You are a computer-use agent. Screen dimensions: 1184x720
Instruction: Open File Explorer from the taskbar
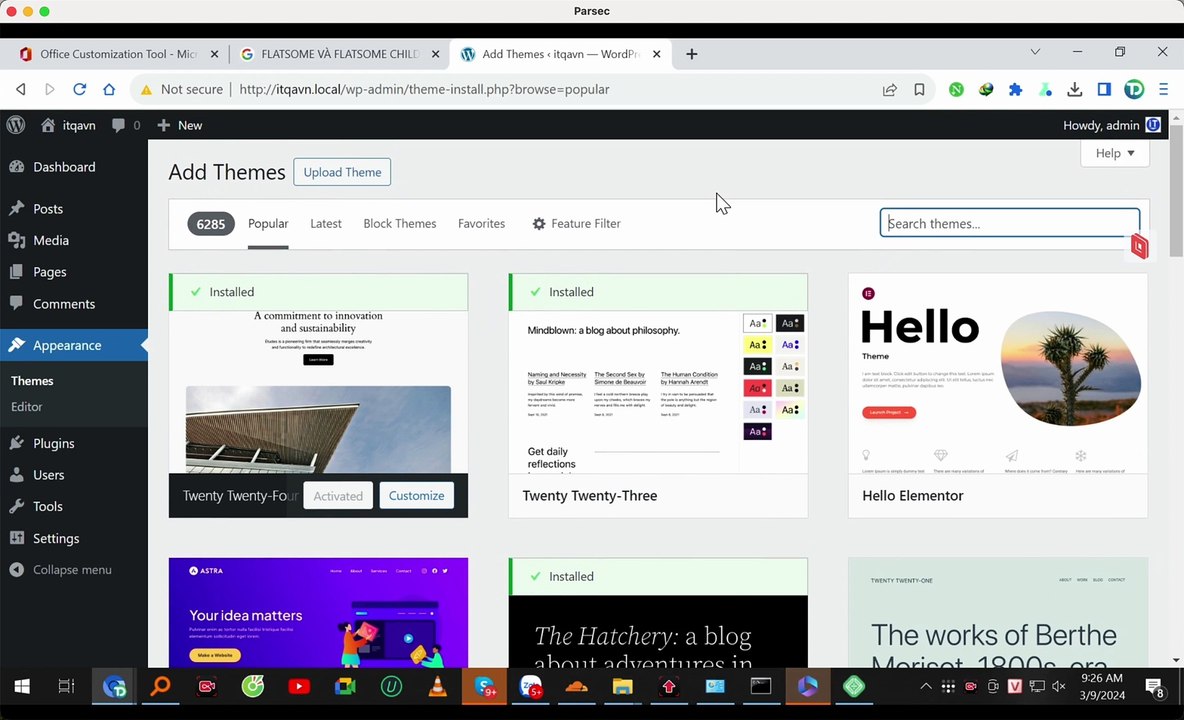622,686
